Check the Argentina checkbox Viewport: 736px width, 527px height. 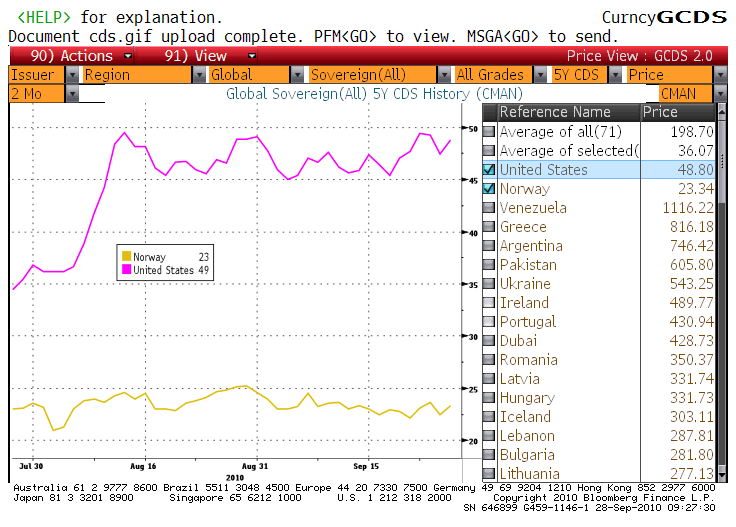click(x=489, y=245)
